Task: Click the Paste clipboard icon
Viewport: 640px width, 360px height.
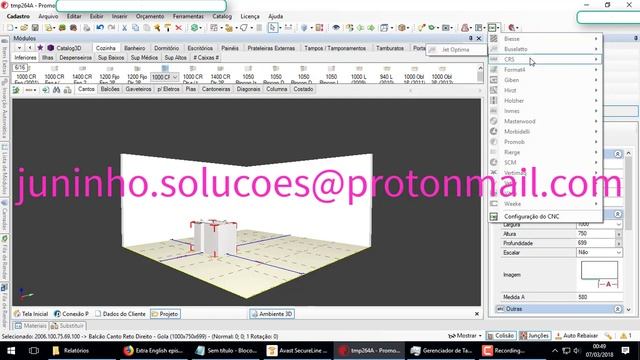Action: (x=146, y=28)
